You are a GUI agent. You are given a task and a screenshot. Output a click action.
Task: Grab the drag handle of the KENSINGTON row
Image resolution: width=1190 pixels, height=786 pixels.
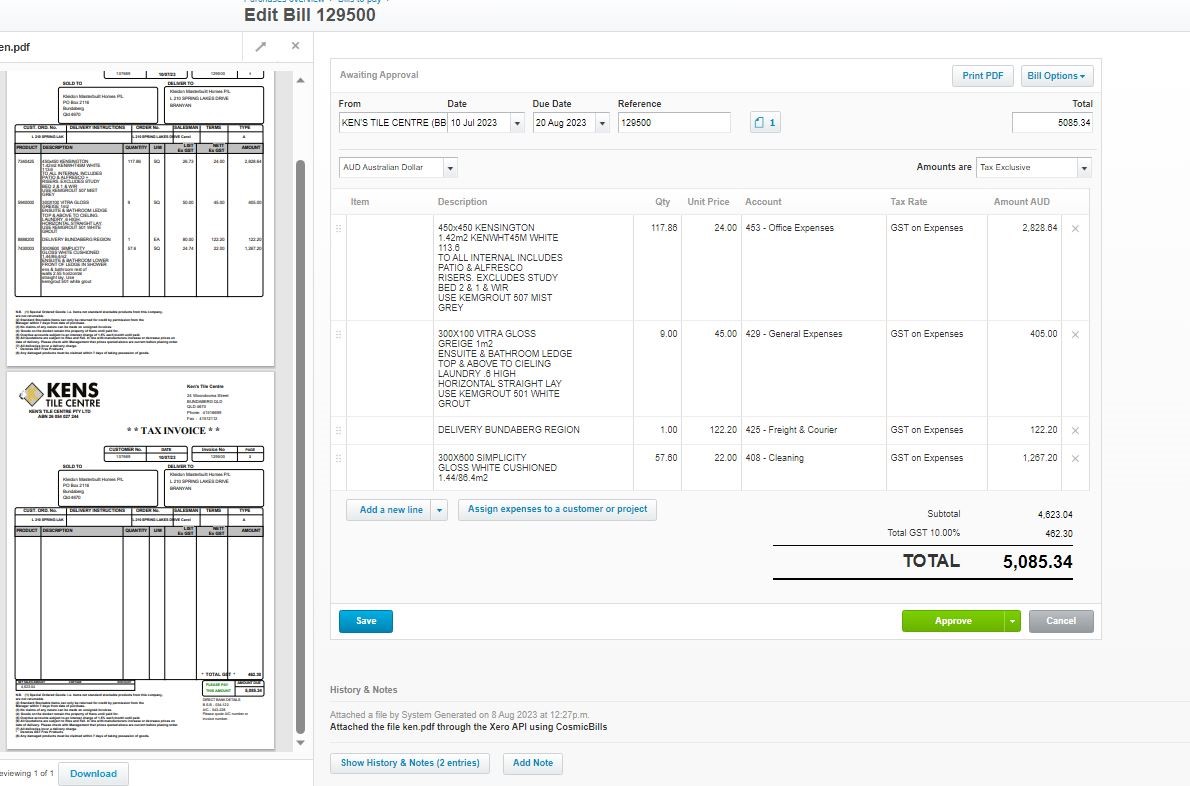[x=338, y=228]
